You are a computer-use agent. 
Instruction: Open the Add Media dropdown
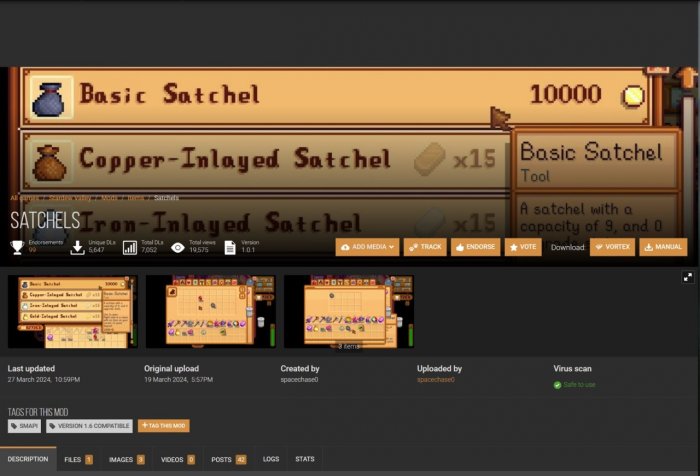click(x=367, y=246)
